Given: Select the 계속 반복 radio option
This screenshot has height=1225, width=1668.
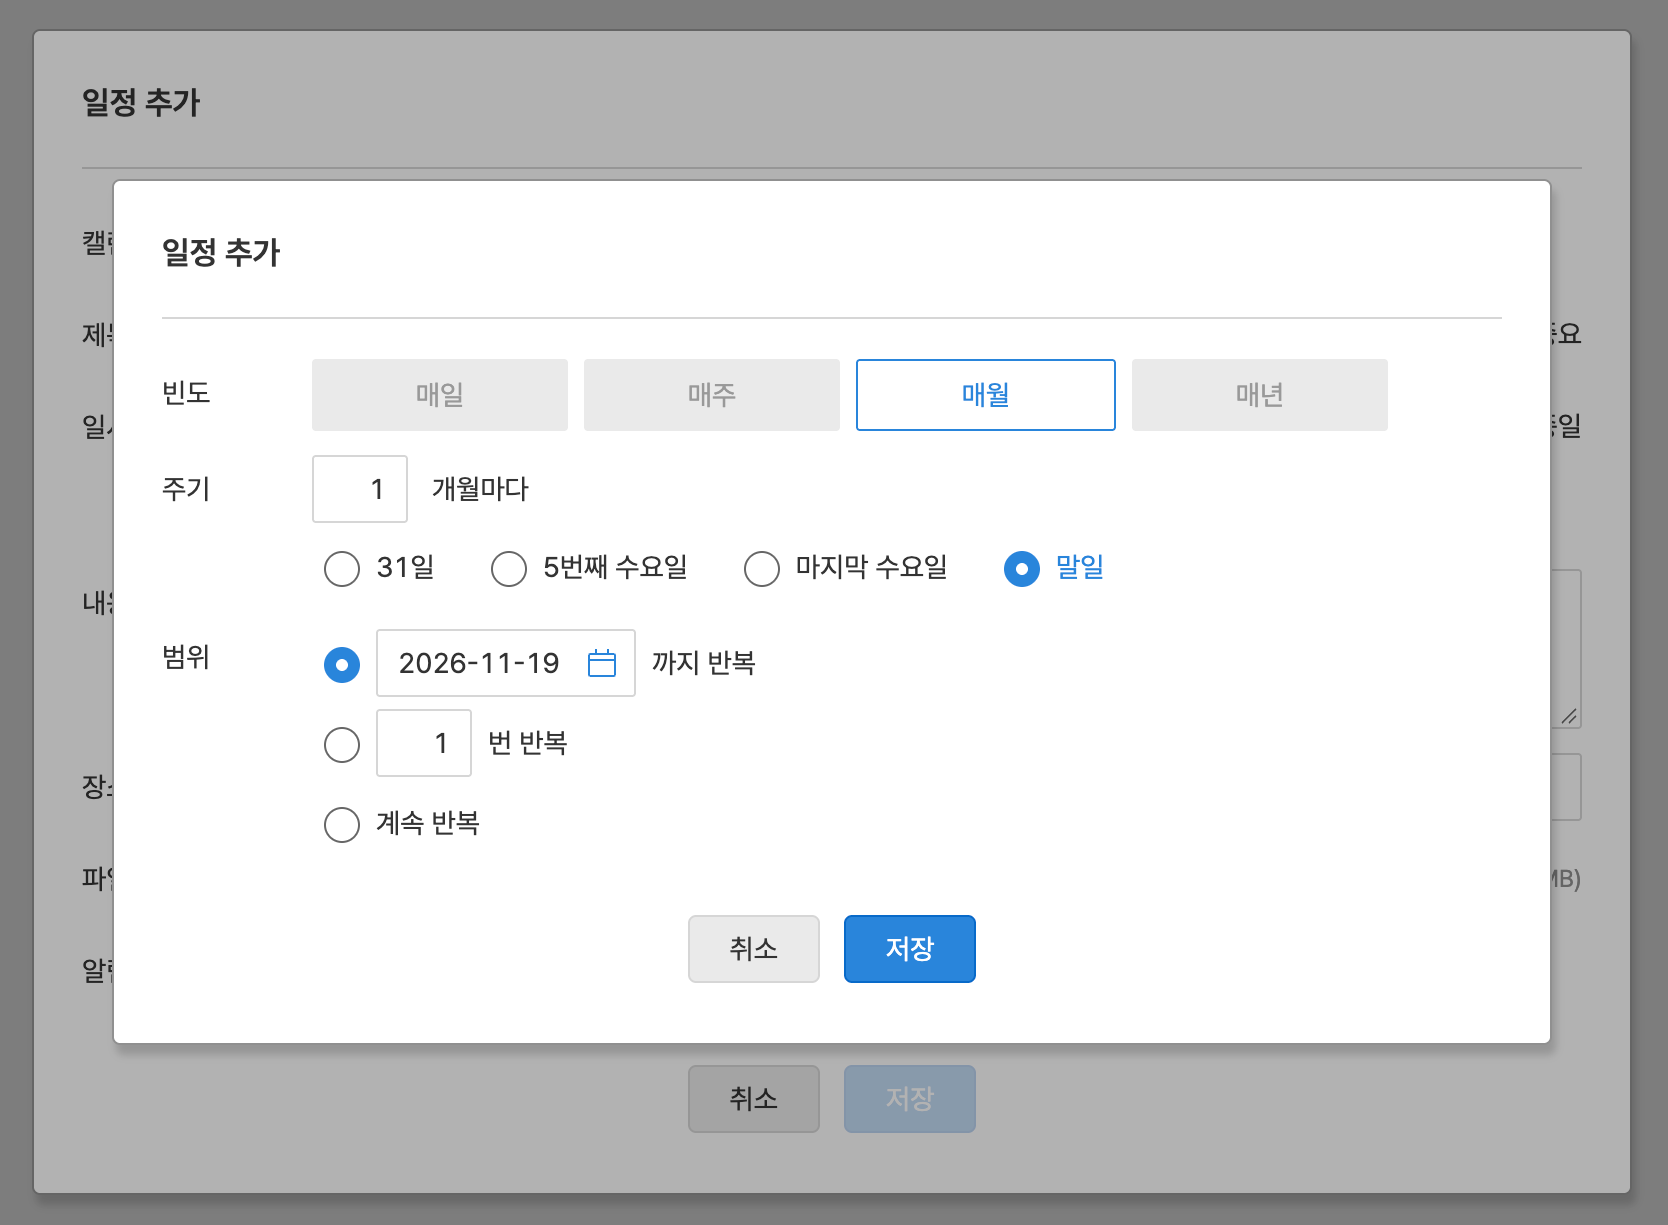Looking at the screenshot, I should (x=342, y=825).
